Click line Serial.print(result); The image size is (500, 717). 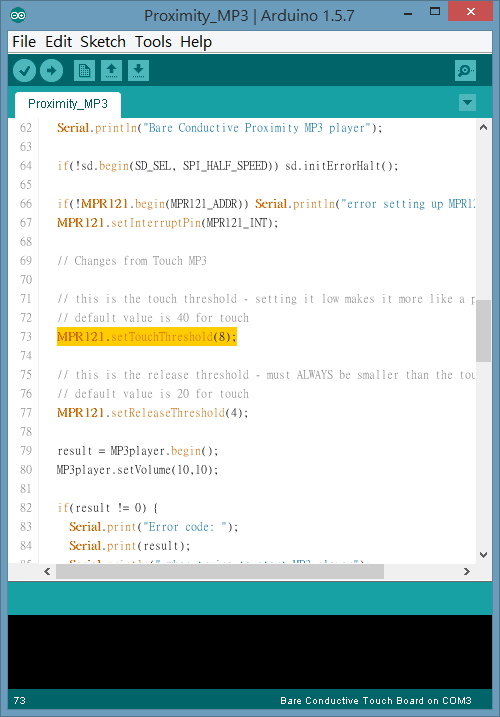(x=129, y=546)
